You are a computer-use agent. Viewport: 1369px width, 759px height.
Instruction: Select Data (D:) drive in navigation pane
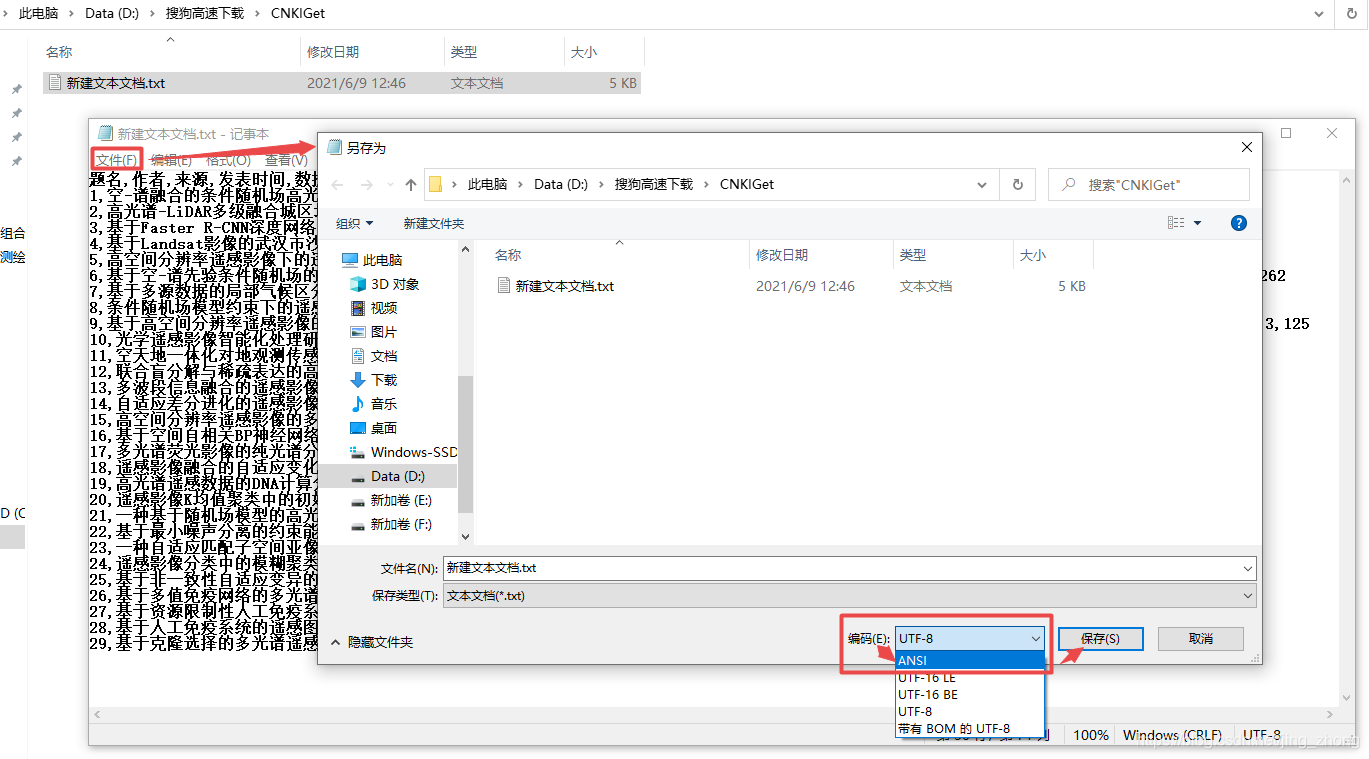tap(387, 476)
